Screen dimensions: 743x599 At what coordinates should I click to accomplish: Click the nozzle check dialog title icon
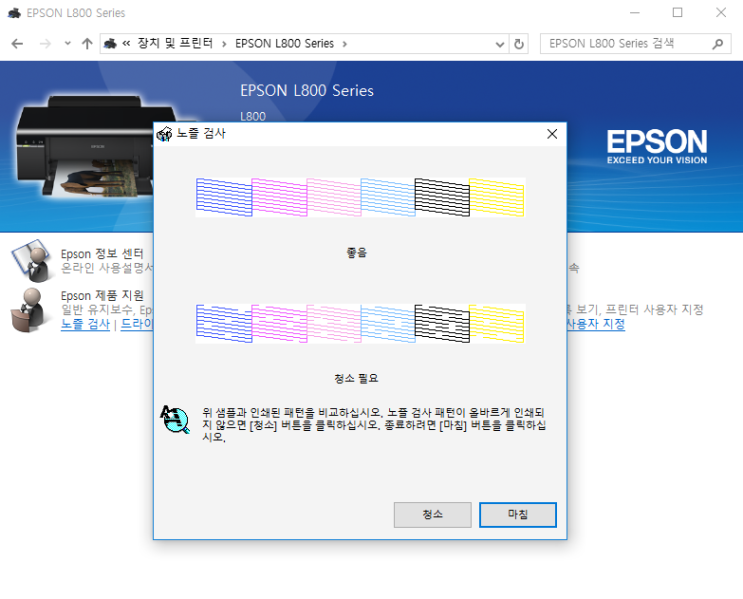pyautogui.click(x=164, y=134)
